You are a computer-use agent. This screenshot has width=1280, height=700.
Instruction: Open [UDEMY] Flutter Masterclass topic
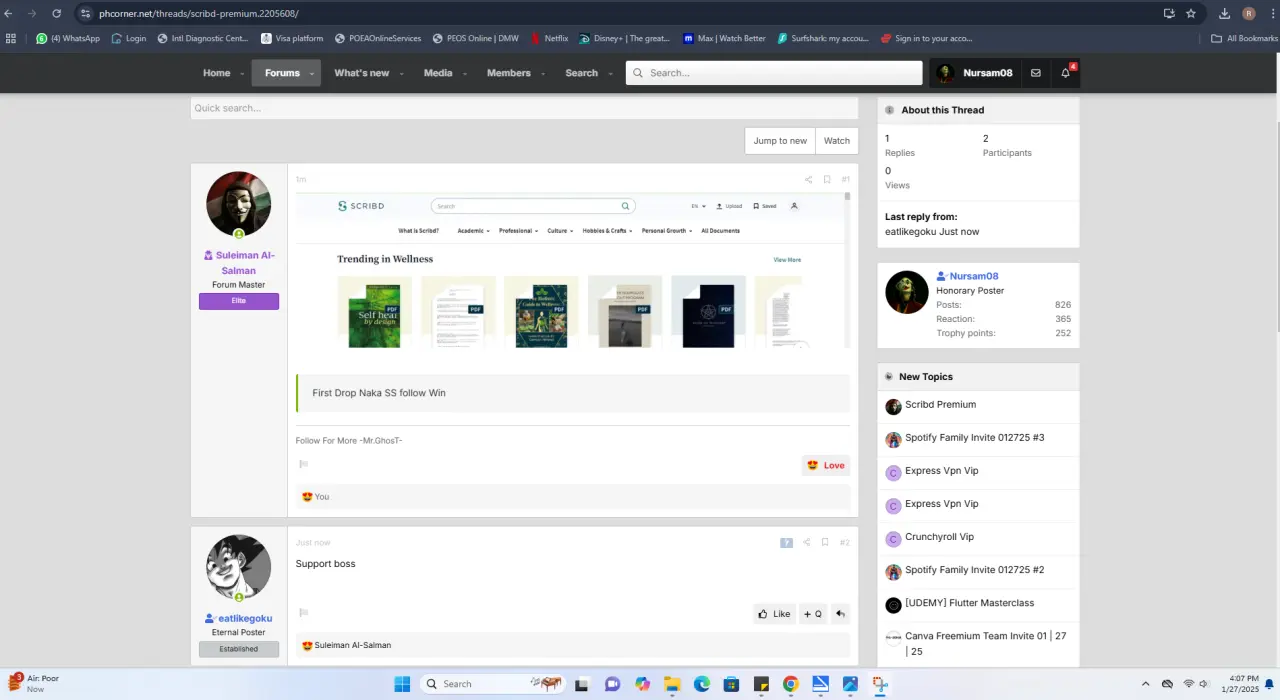(970, 603)
